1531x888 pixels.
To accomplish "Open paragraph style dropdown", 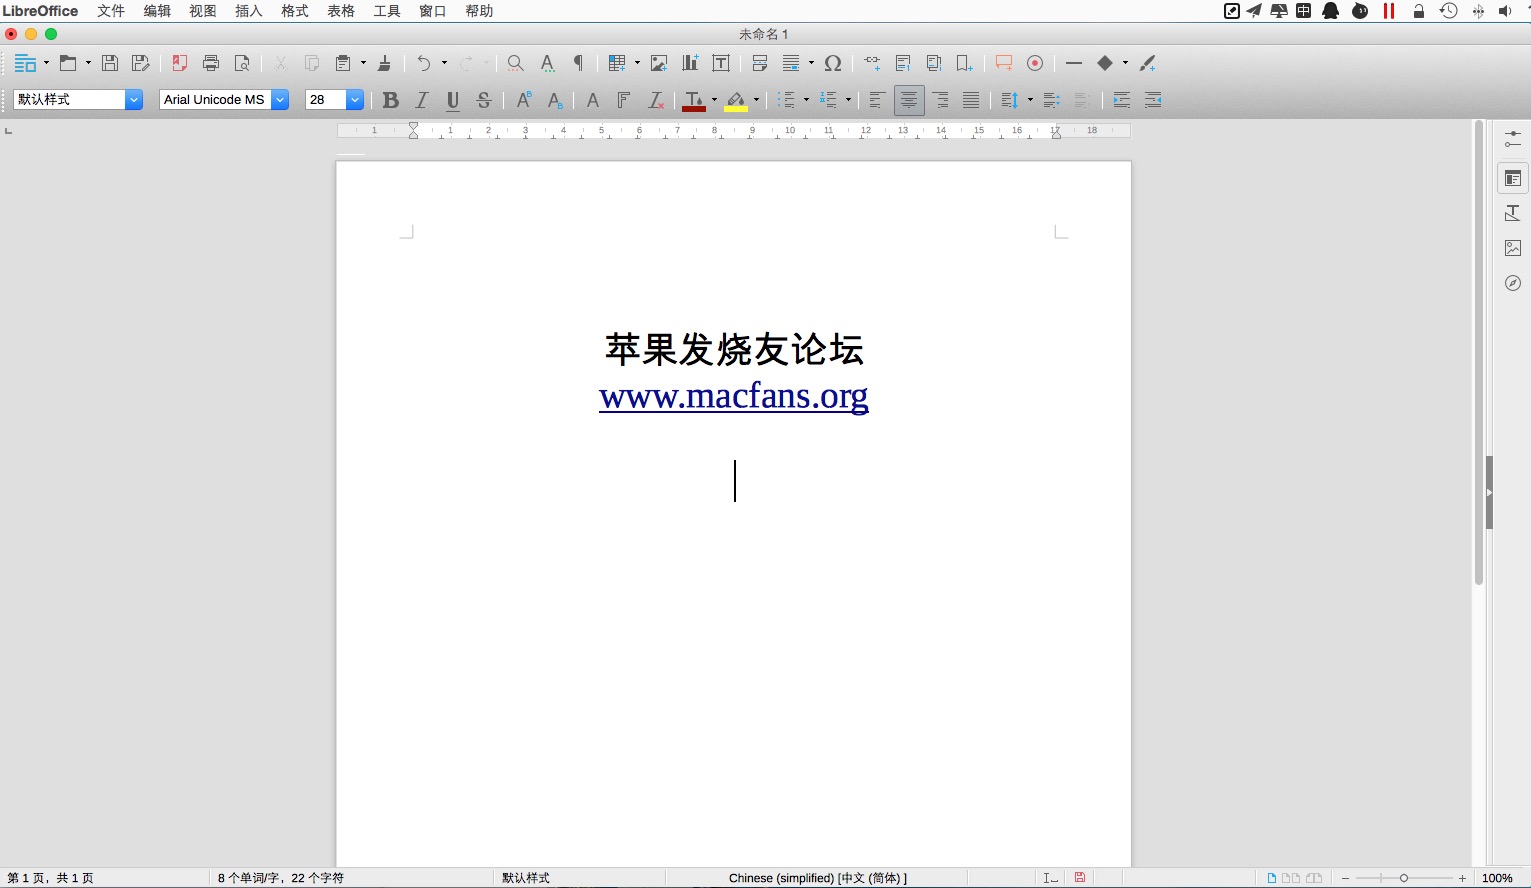I will pos(134,99).
